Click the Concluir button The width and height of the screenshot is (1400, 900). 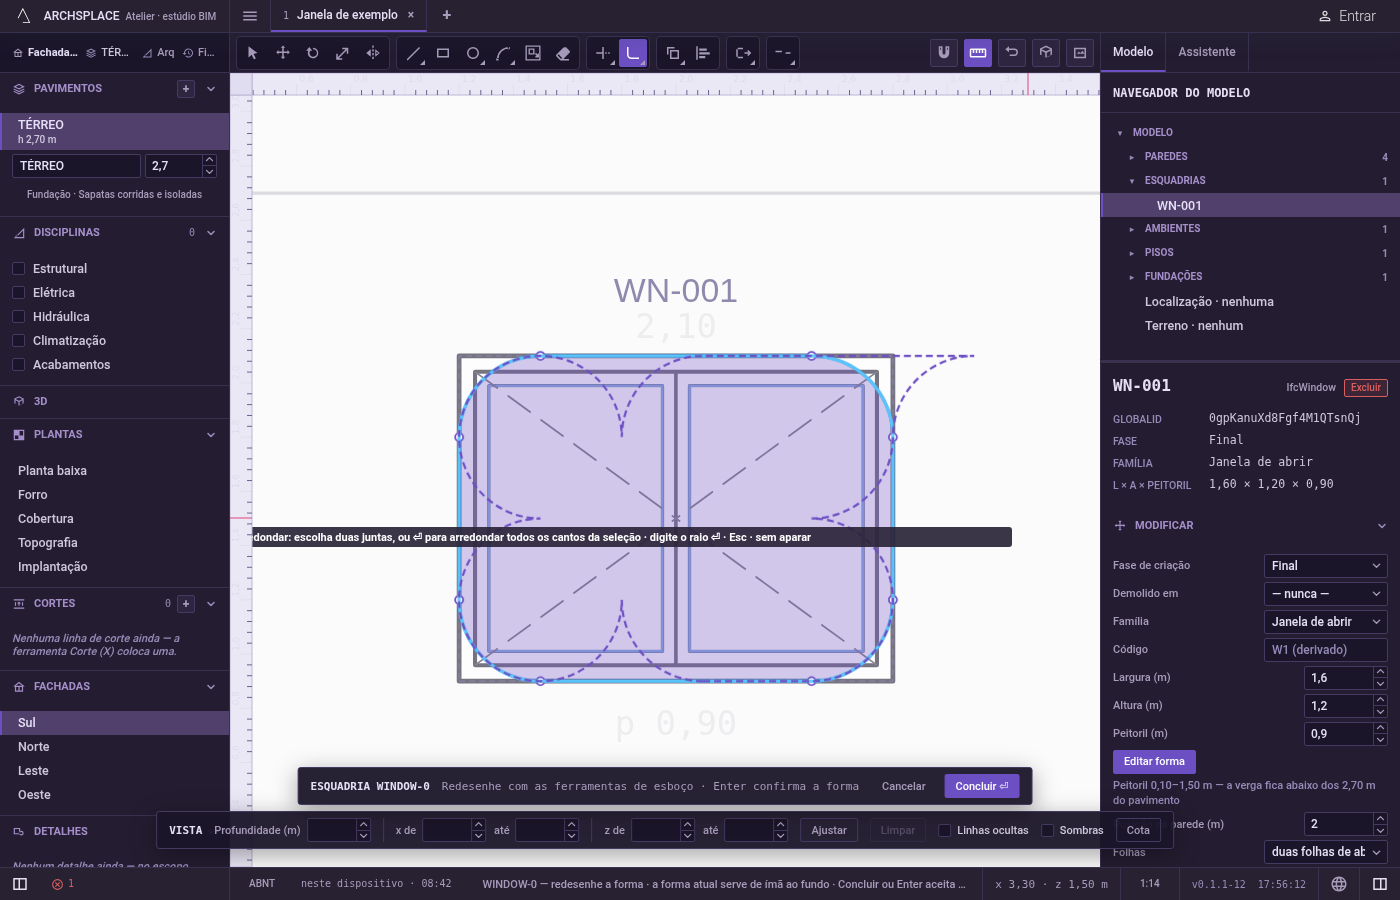982,786
